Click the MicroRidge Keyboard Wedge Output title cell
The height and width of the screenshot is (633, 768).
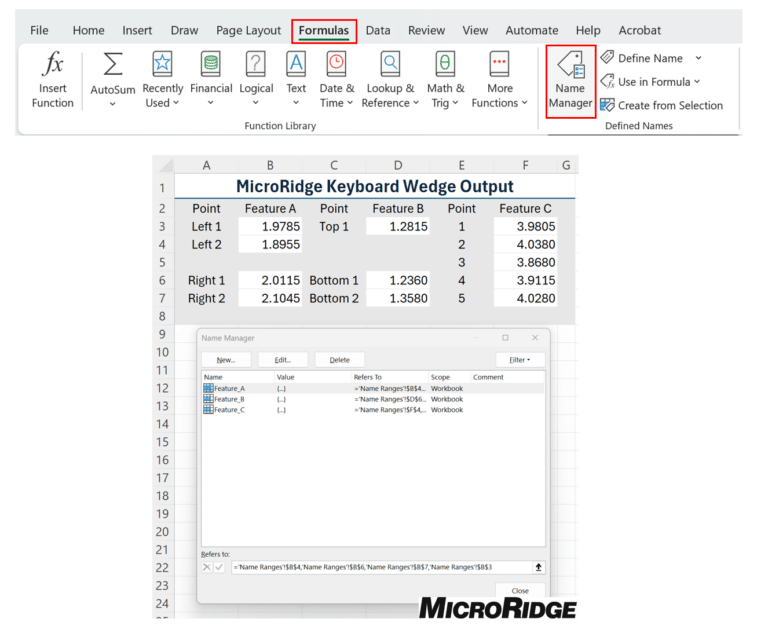375,186
